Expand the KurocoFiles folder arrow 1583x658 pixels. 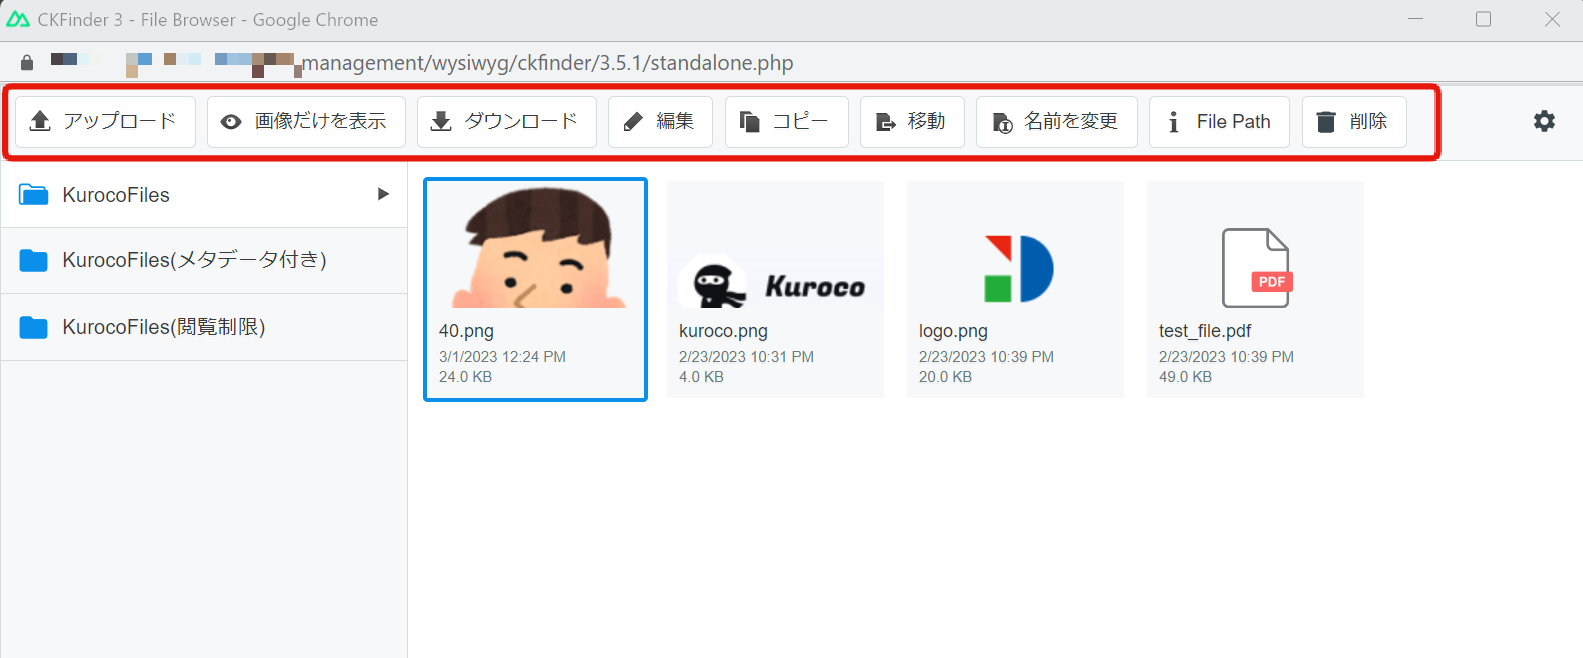tap(383, 194)
